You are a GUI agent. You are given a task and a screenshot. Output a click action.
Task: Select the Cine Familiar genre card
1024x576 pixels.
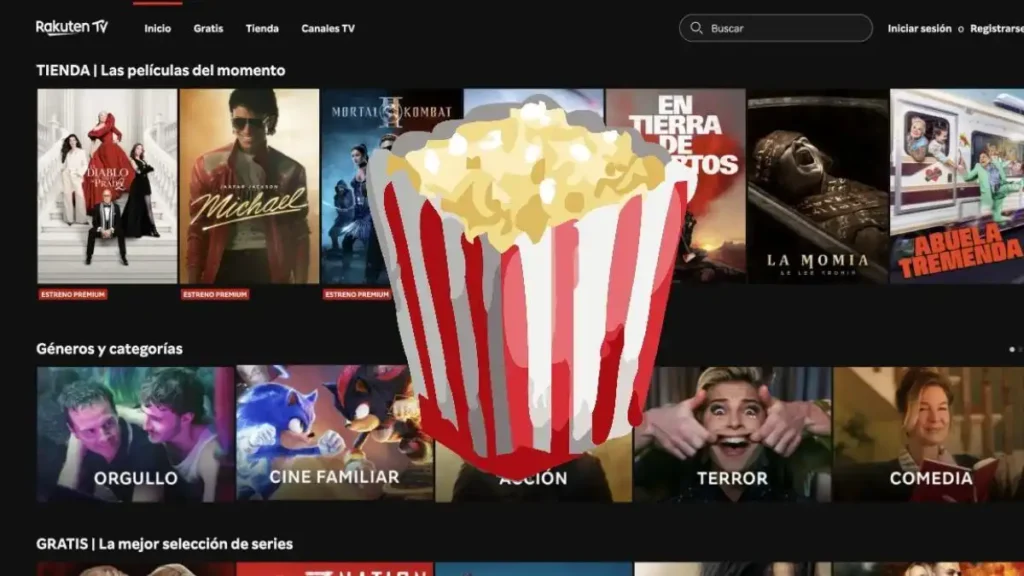point(334,434)
